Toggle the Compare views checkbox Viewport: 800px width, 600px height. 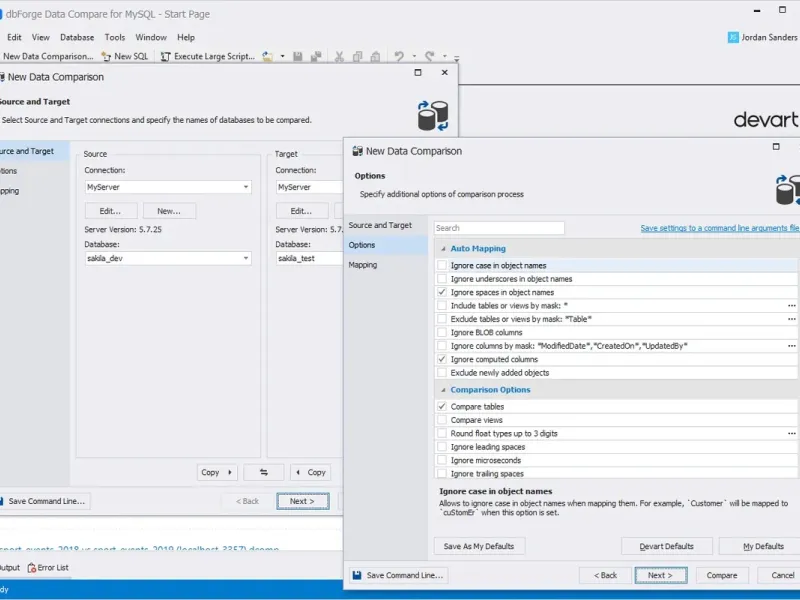[x=442, y=421]
